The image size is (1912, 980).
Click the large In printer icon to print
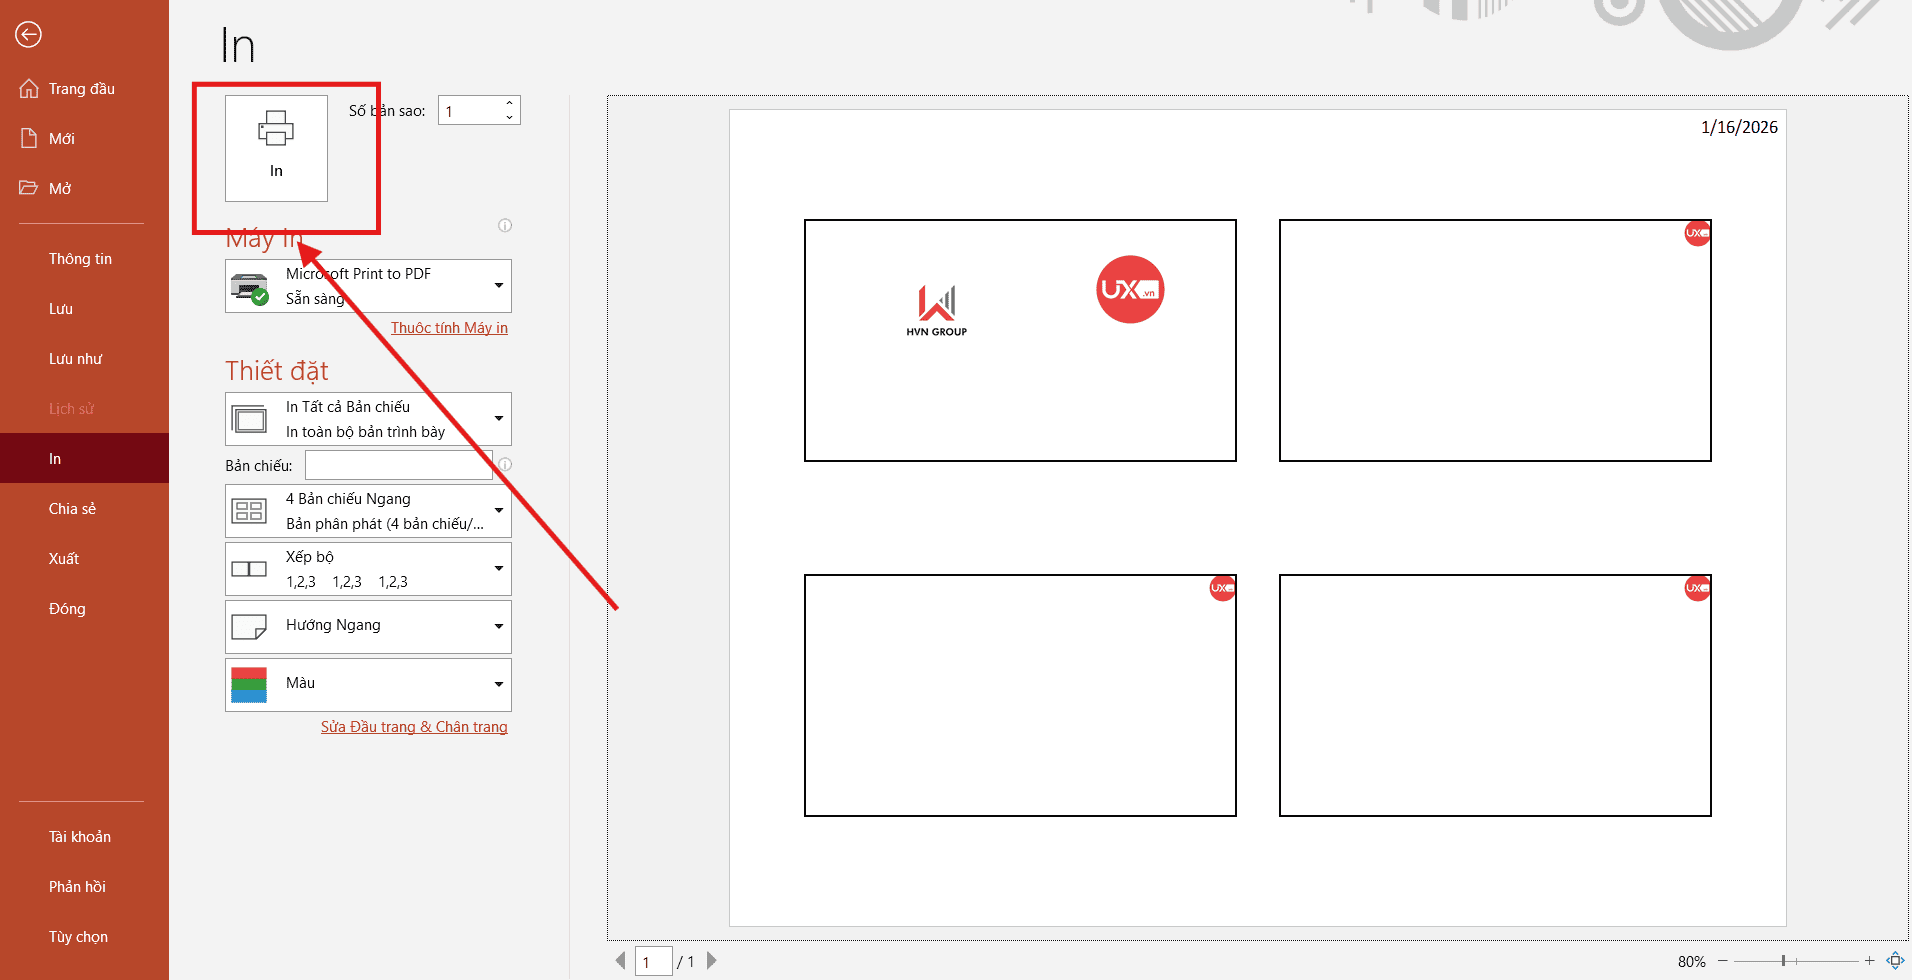(x=277, y=147)
